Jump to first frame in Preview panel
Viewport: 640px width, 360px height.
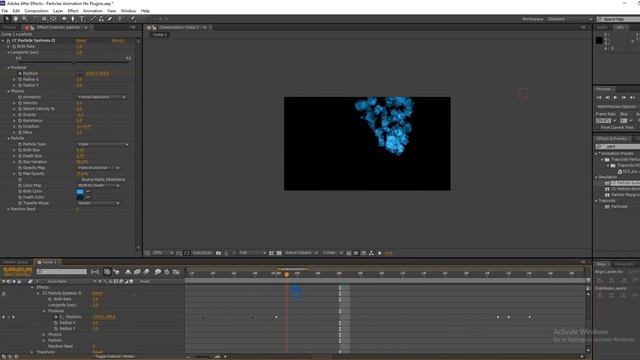tap(599, 98)
